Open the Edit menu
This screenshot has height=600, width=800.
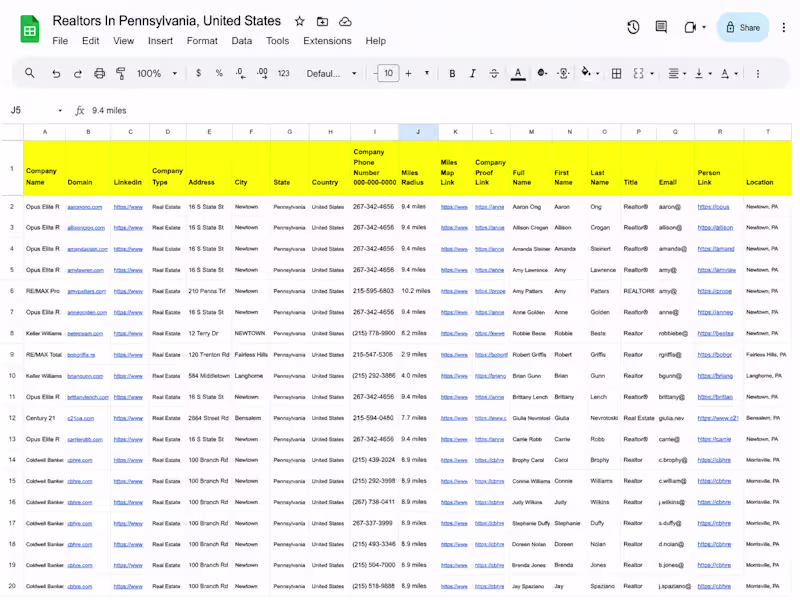(90, 41)
